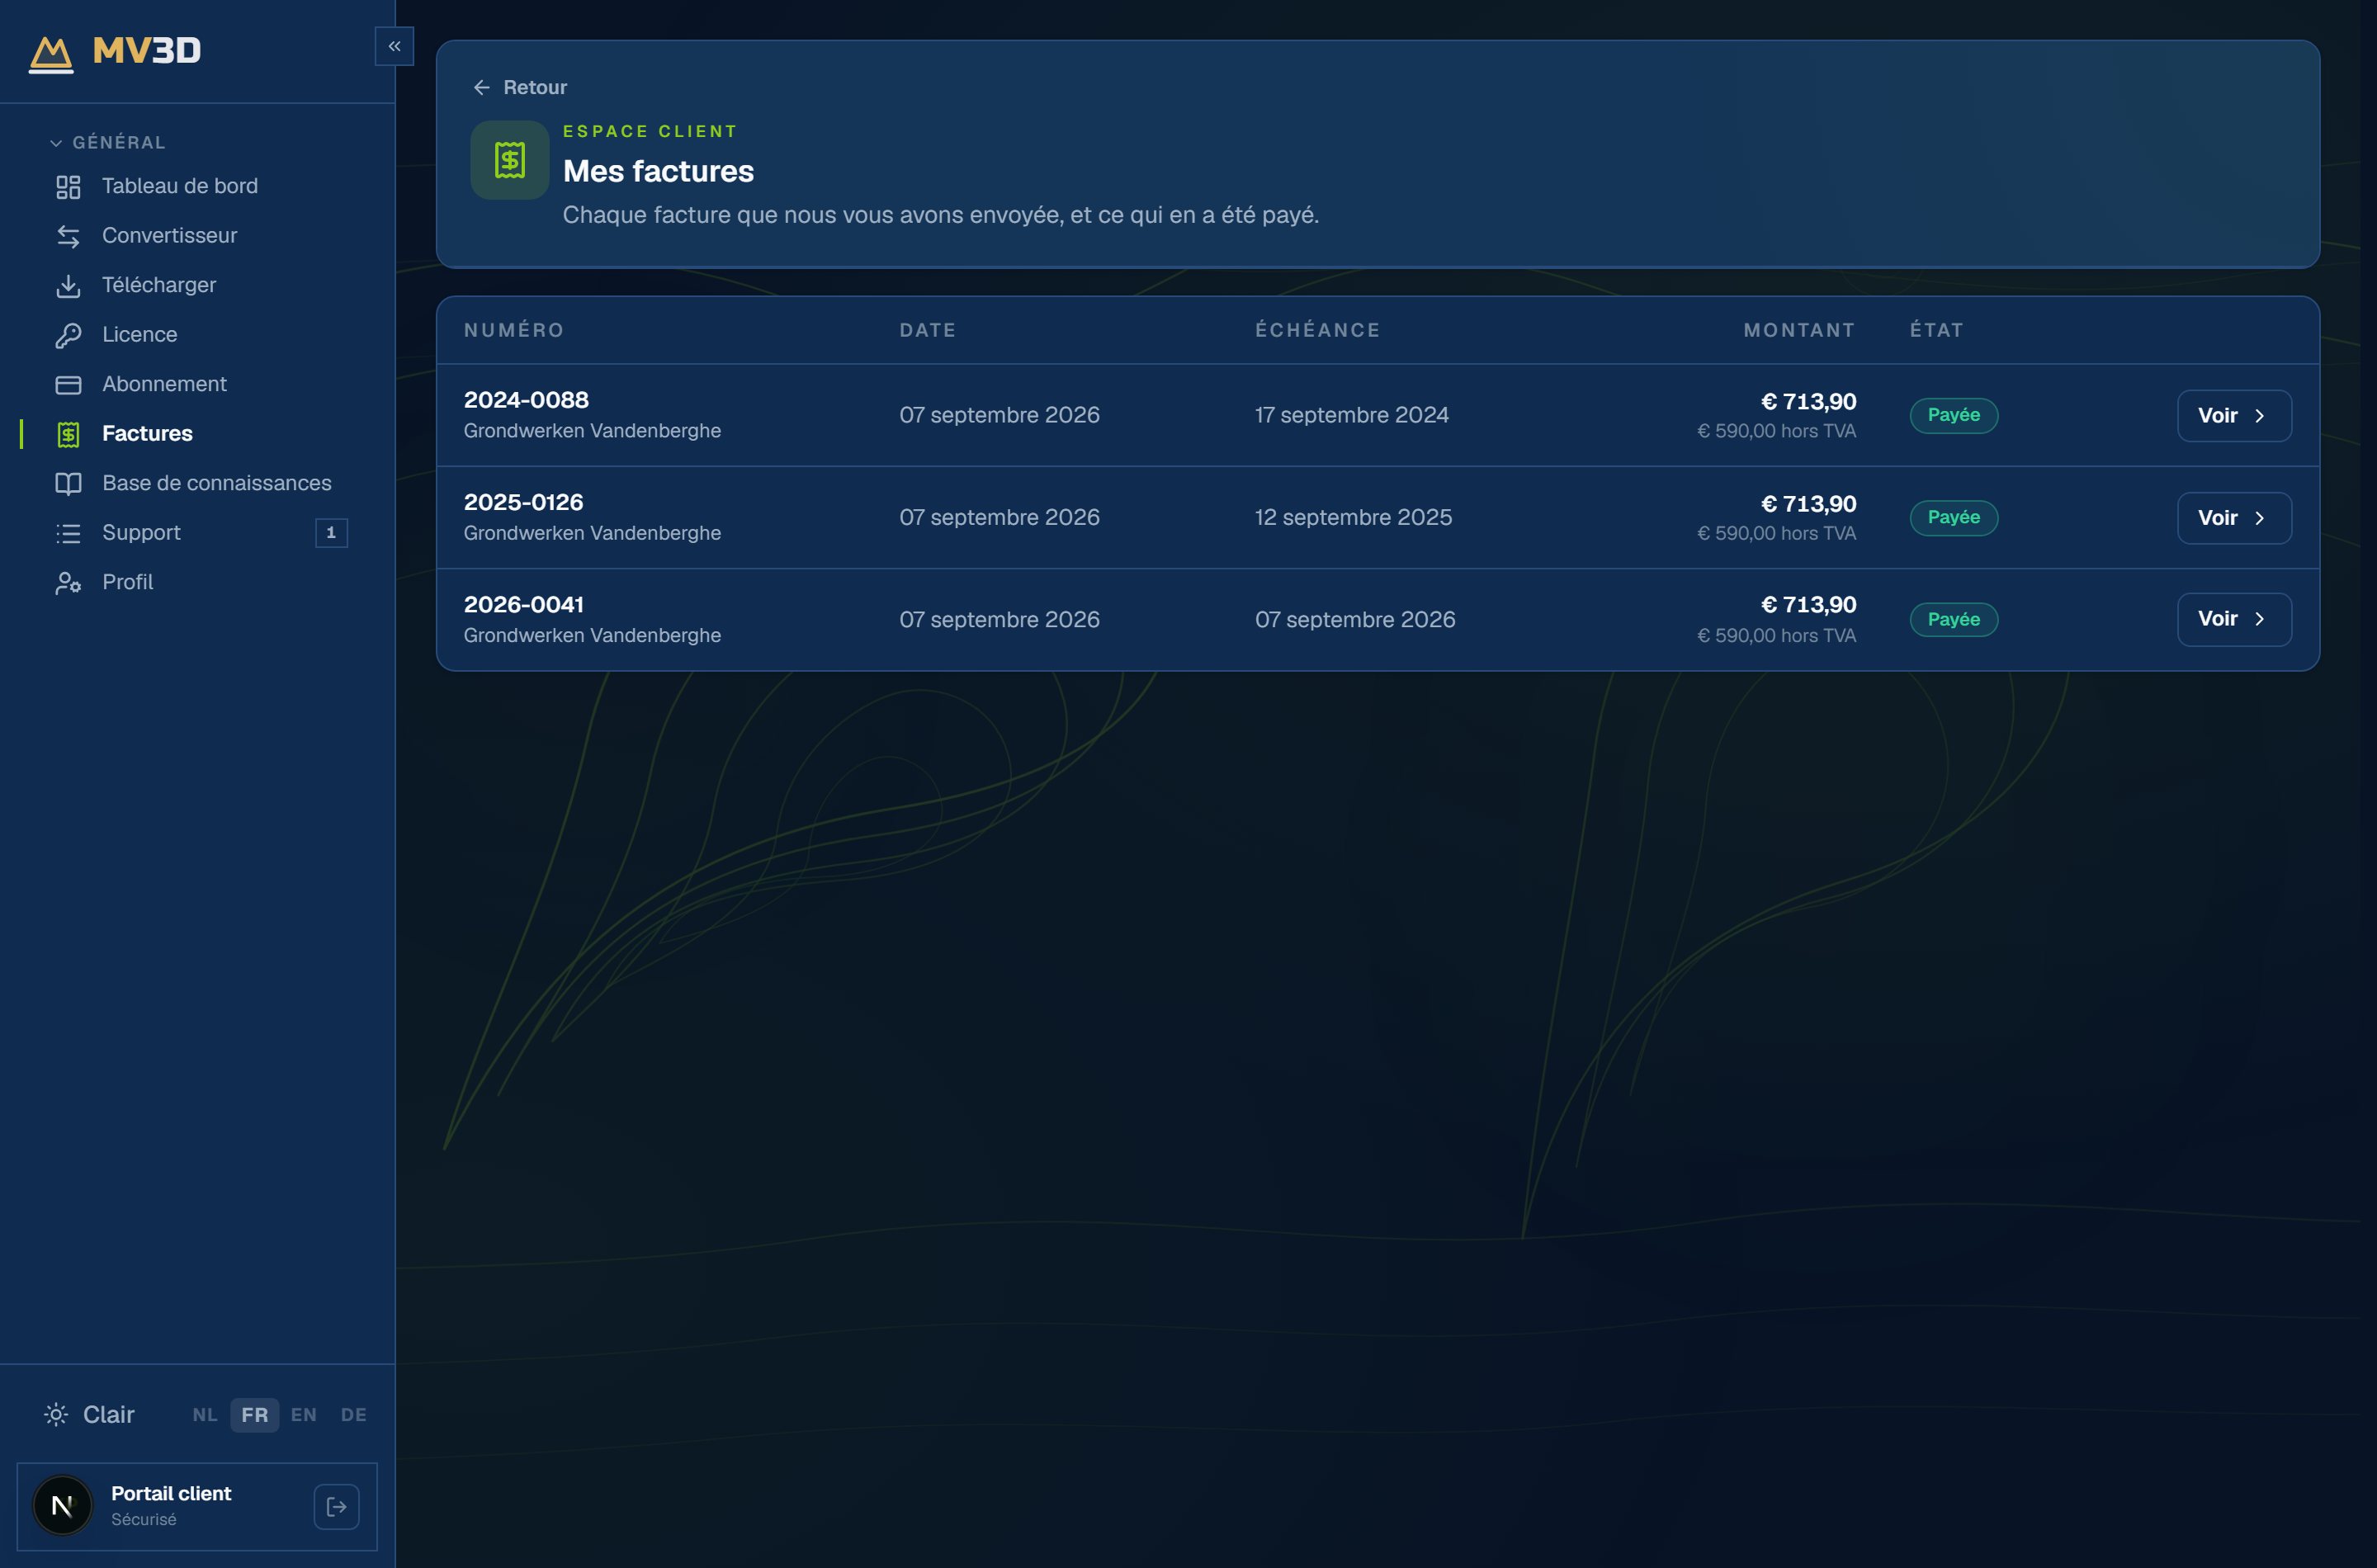The width and height of the screenshot is (2377, 1568).
Task: Switch theme to Clair
Action: point(89,1414)
